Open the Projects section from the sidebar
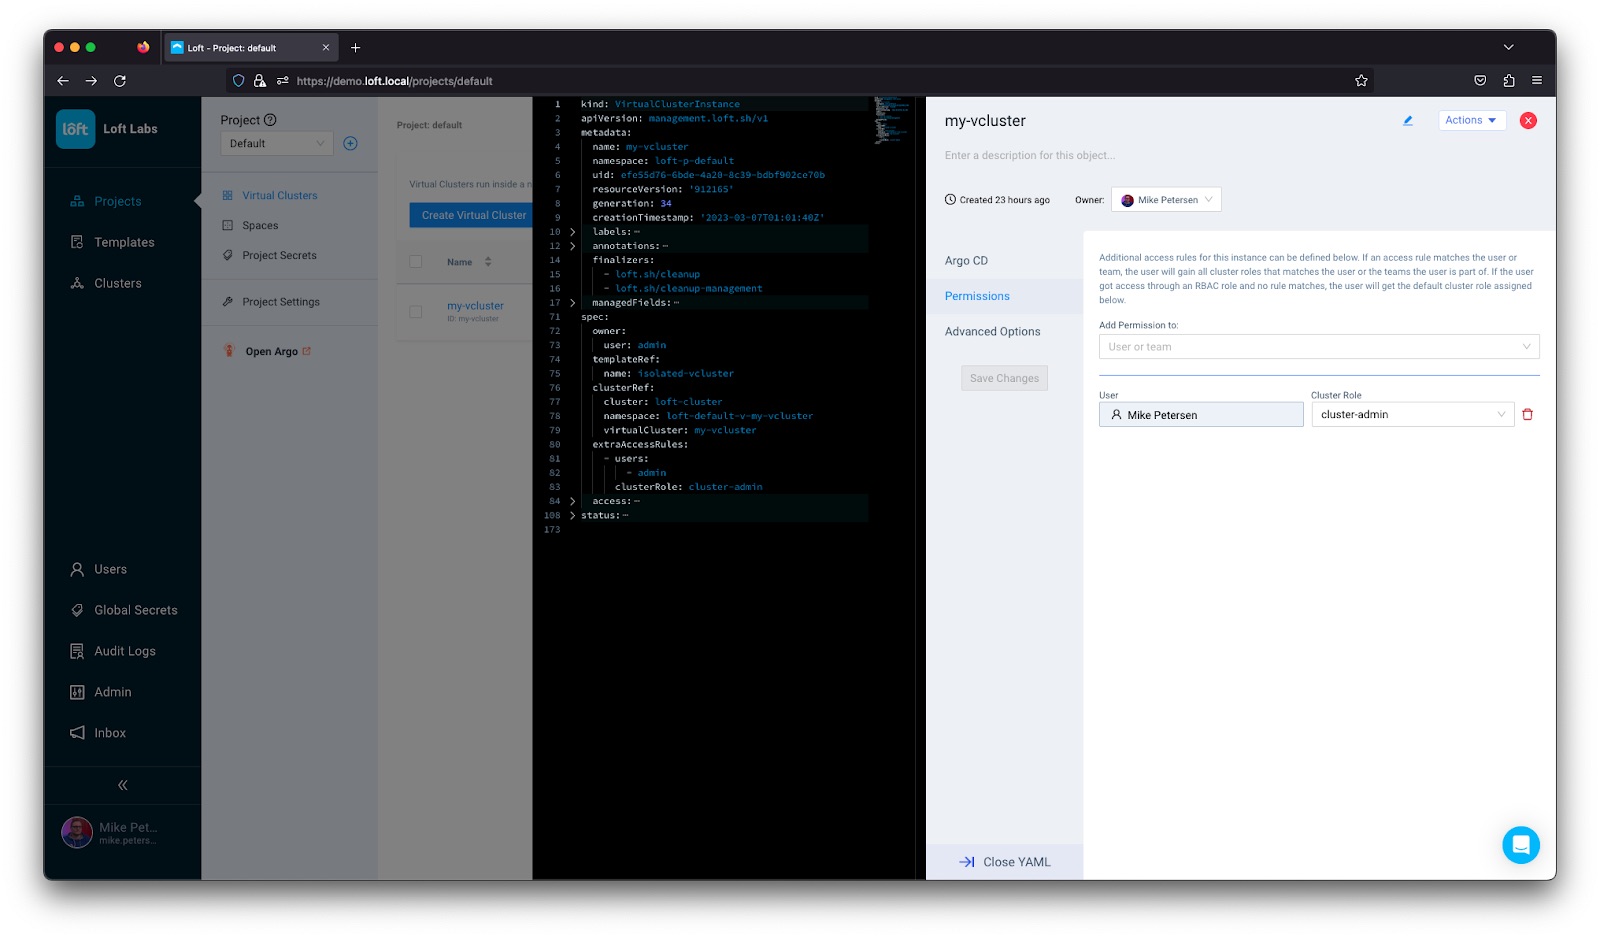This screenshot has height=938, width=1600. pos(115,200)
